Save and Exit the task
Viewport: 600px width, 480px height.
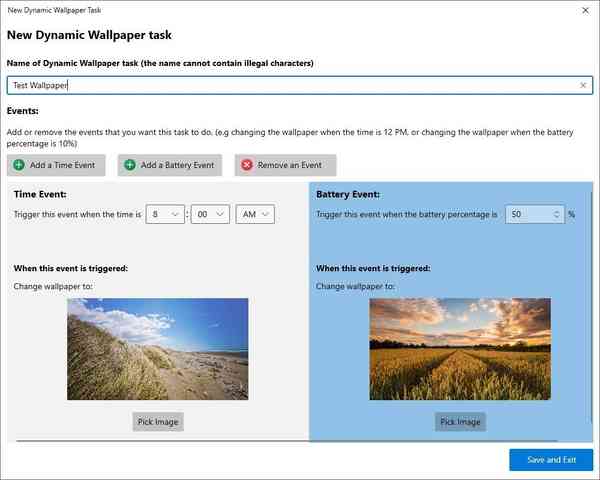(x=551, y=460)
